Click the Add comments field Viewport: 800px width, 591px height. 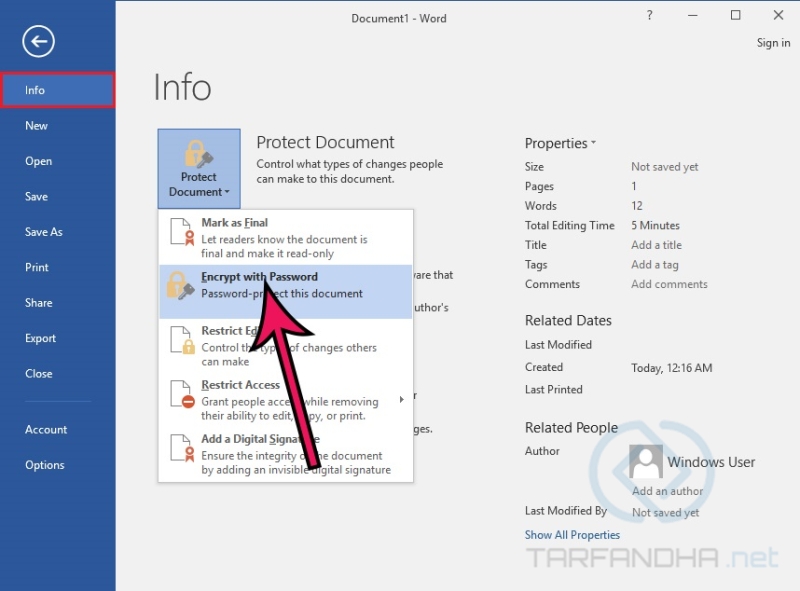tap(669, 284)
